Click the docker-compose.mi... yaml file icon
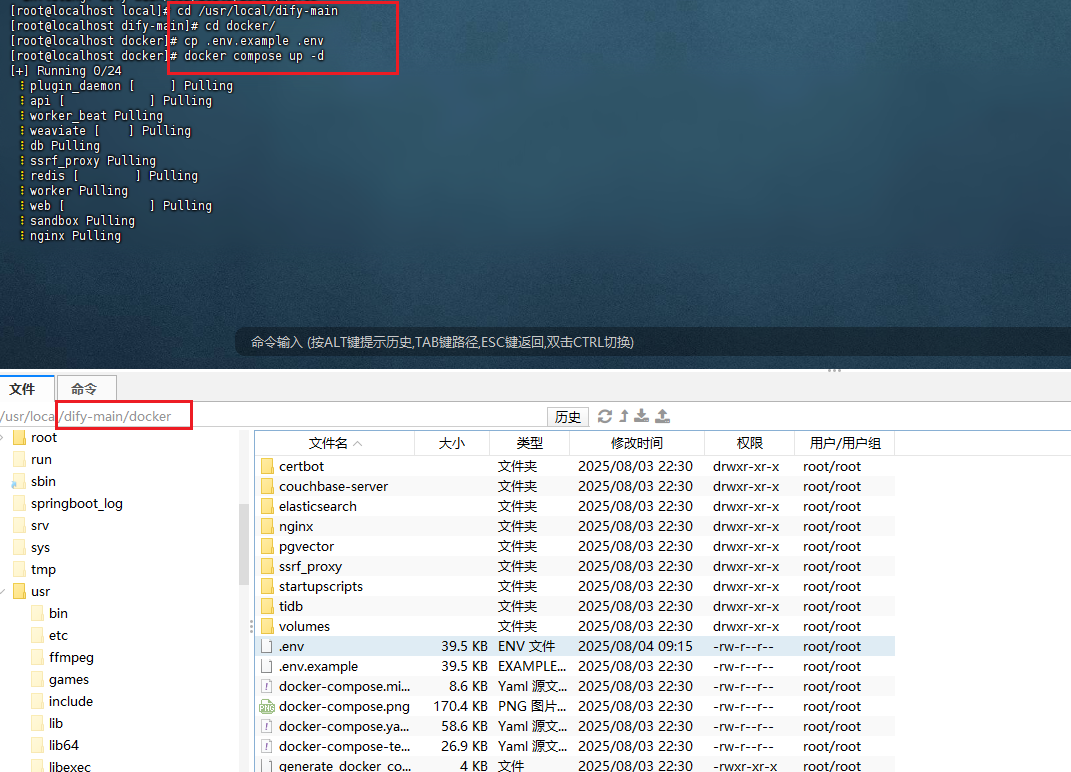The width and height of the screenshot is (1071, 772). (267, 687)
